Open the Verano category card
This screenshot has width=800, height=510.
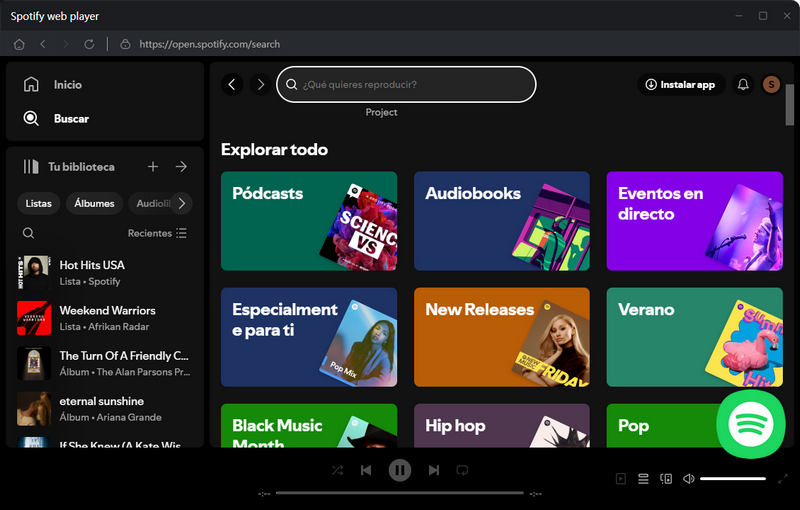694,337
